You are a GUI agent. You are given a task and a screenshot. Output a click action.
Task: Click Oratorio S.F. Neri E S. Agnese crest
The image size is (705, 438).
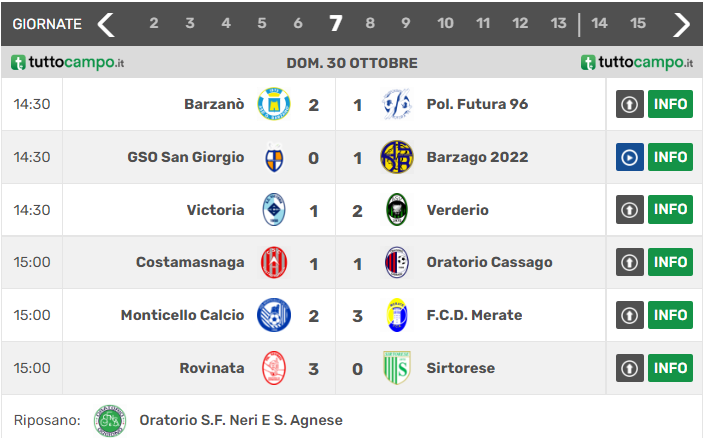pos(110,420)
